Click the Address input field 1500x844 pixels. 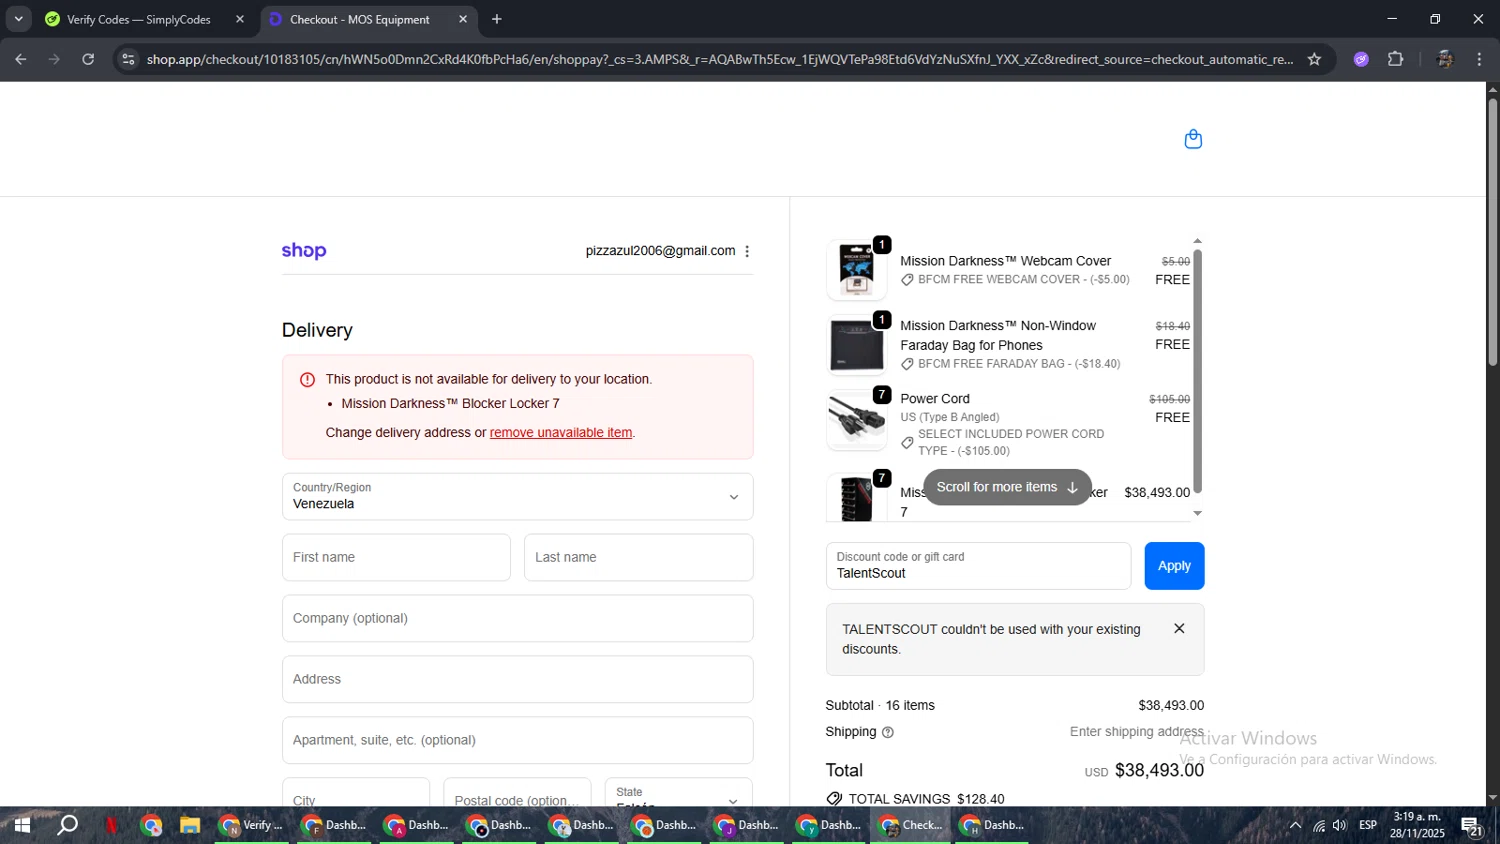point(517,680)
